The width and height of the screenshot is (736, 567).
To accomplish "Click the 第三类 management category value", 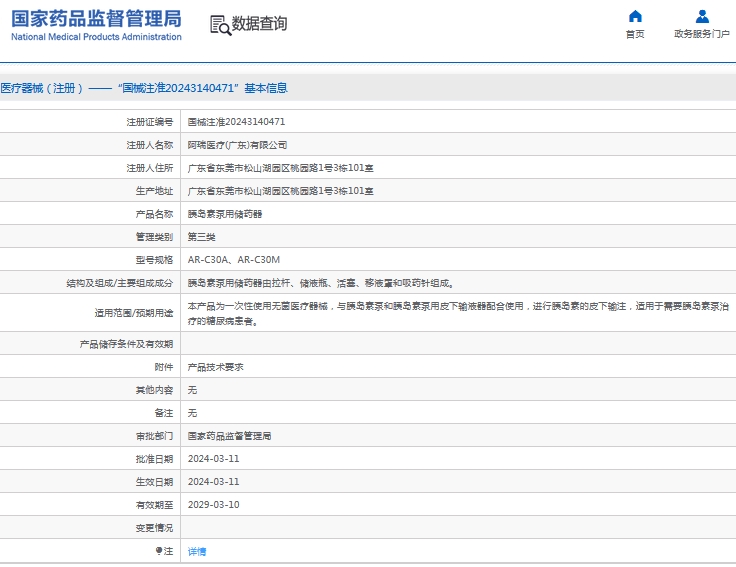I will point(202,237).
